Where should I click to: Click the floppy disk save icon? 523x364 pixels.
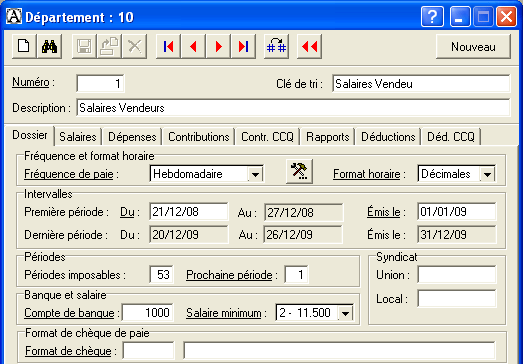click(x=84, y=46)
